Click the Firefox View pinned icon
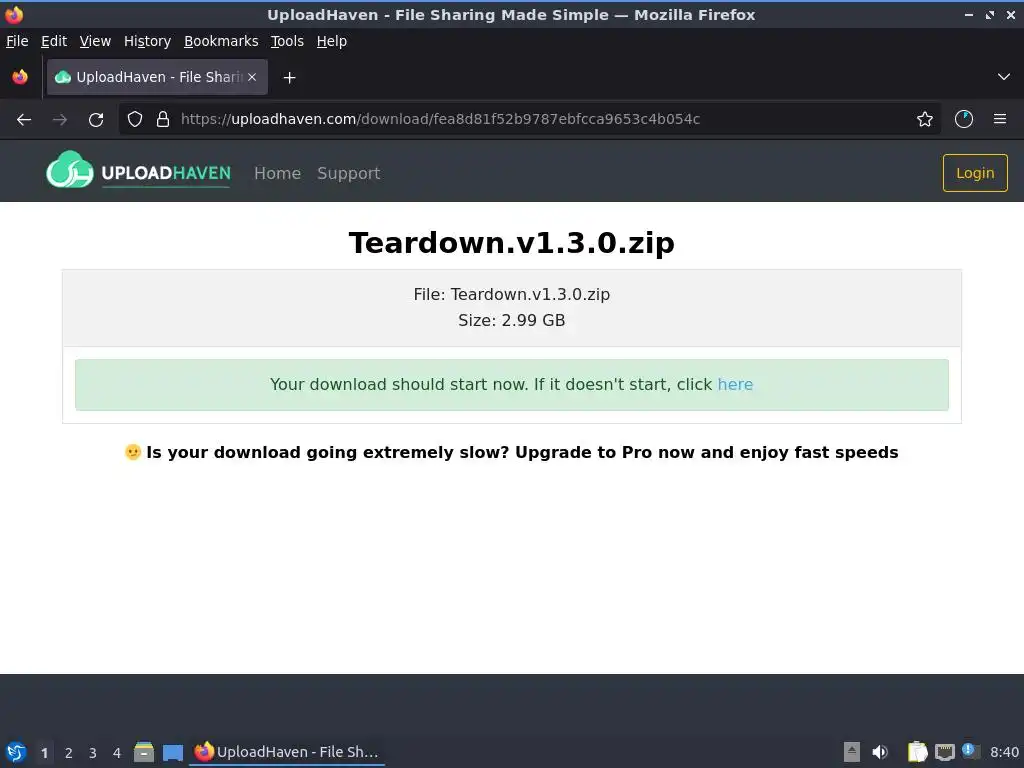Image resolution: width=1024 pixels, height=768 pixels. (x=20, y=77)
